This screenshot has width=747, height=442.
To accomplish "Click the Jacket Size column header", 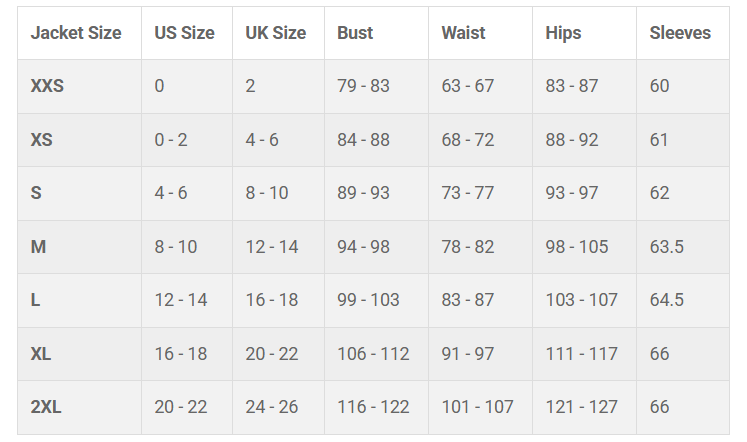I will coord(76,33).
